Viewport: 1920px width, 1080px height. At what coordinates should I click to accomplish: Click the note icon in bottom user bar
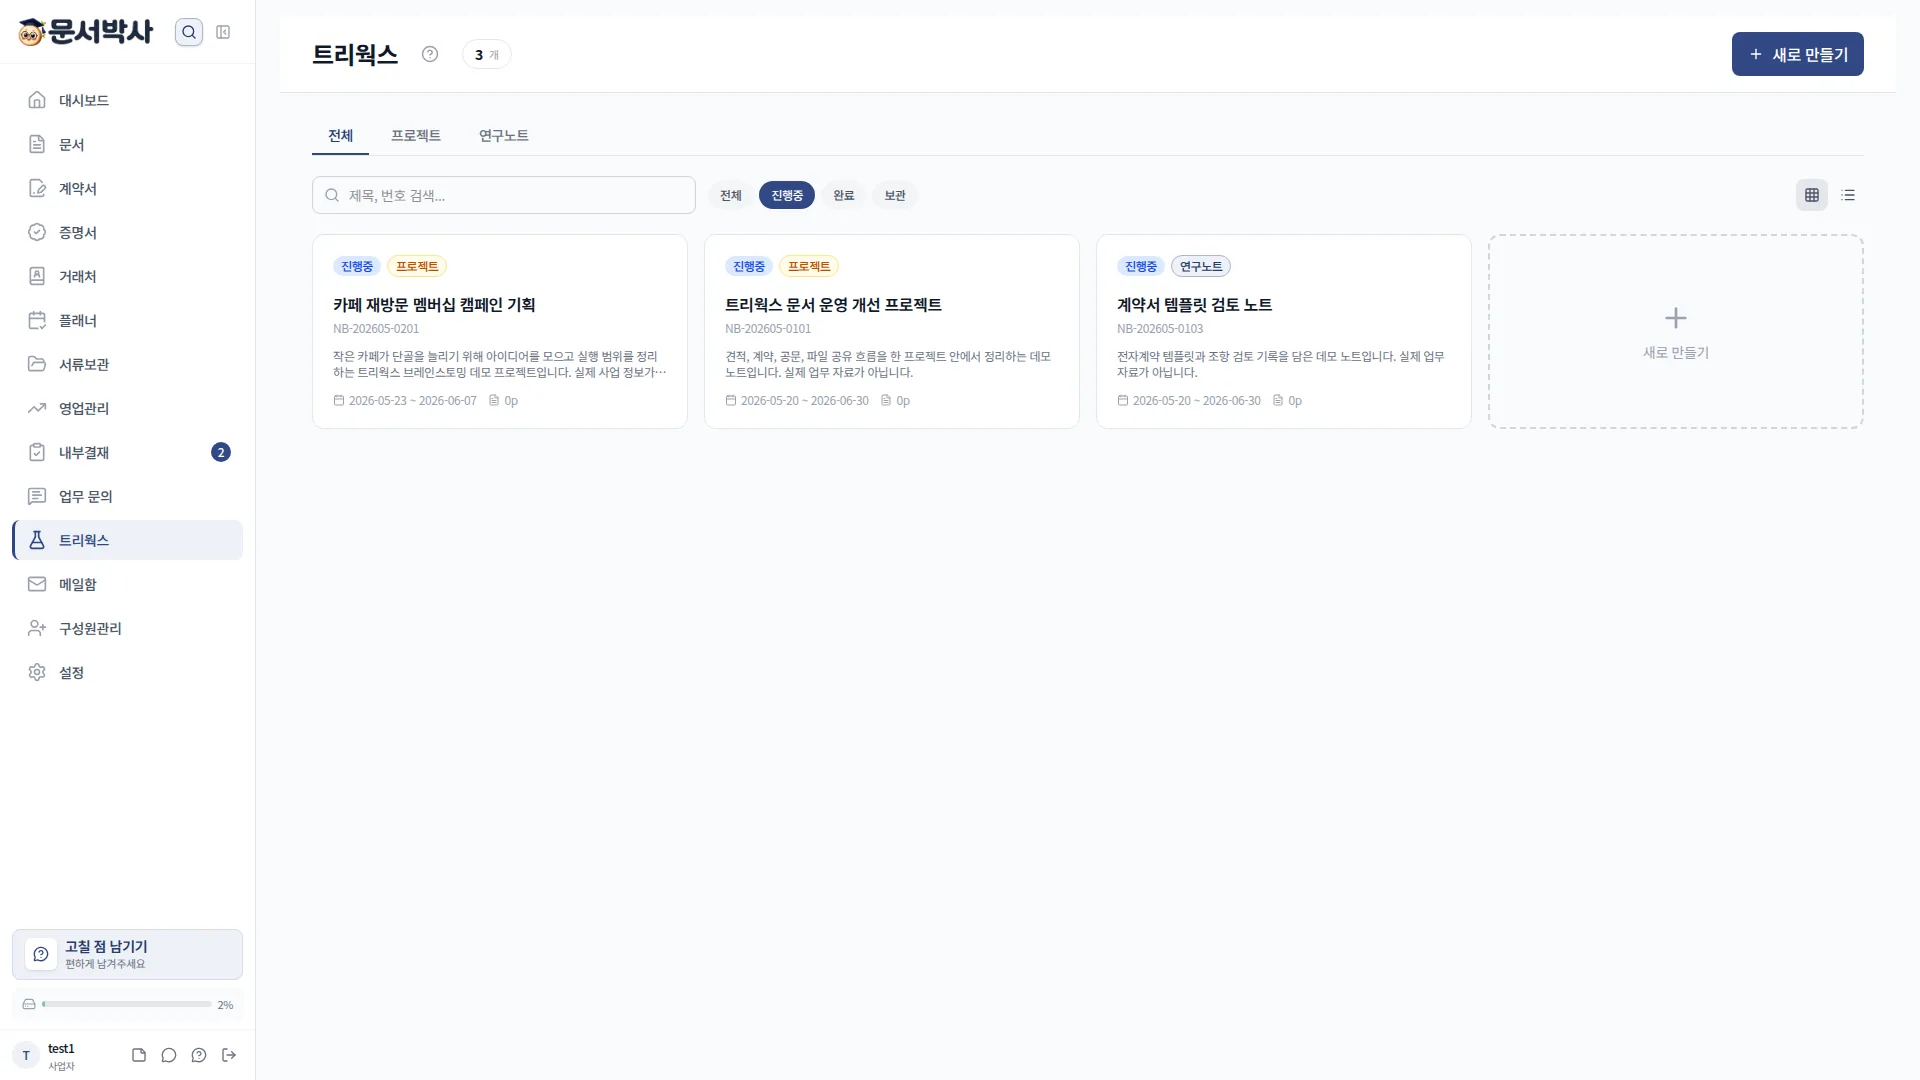139,1055
